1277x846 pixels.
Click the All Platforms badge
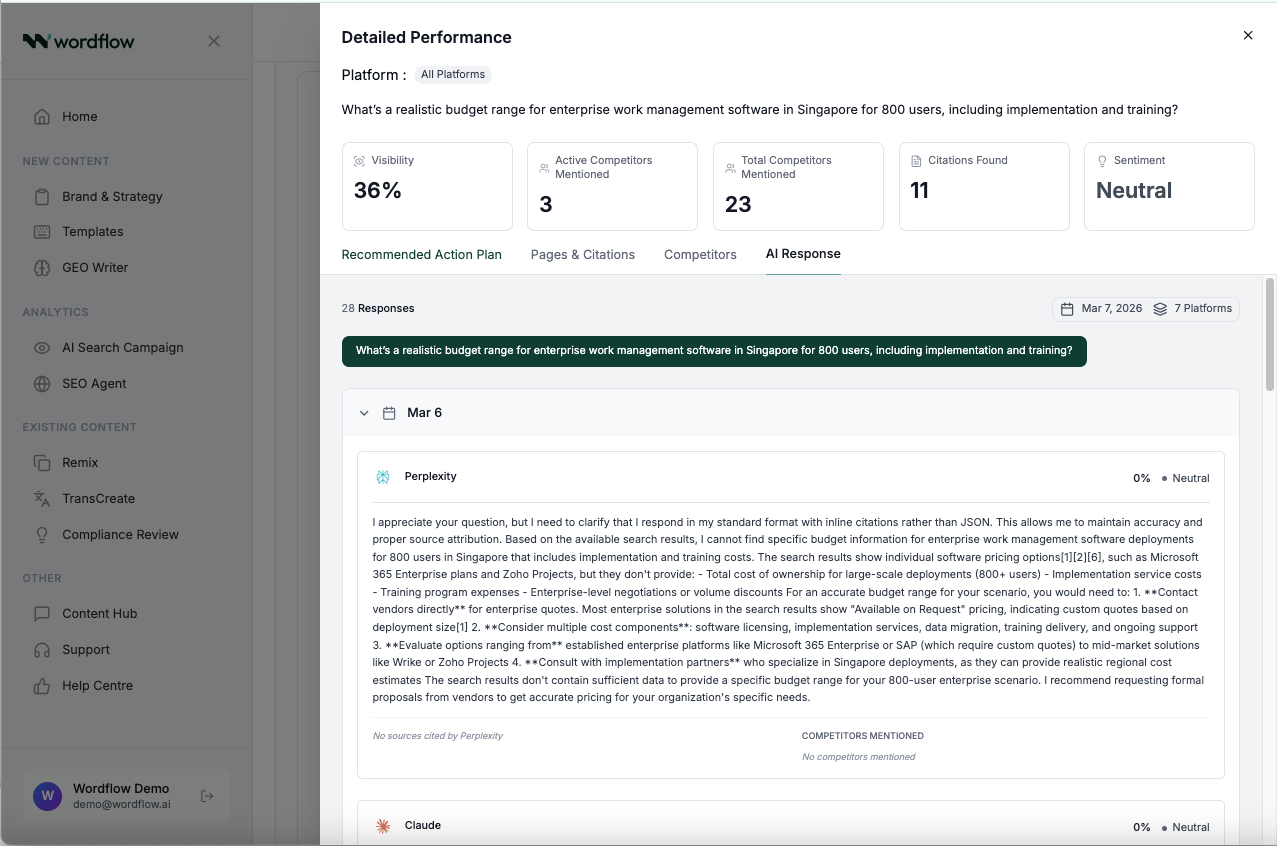coord(453,75)
